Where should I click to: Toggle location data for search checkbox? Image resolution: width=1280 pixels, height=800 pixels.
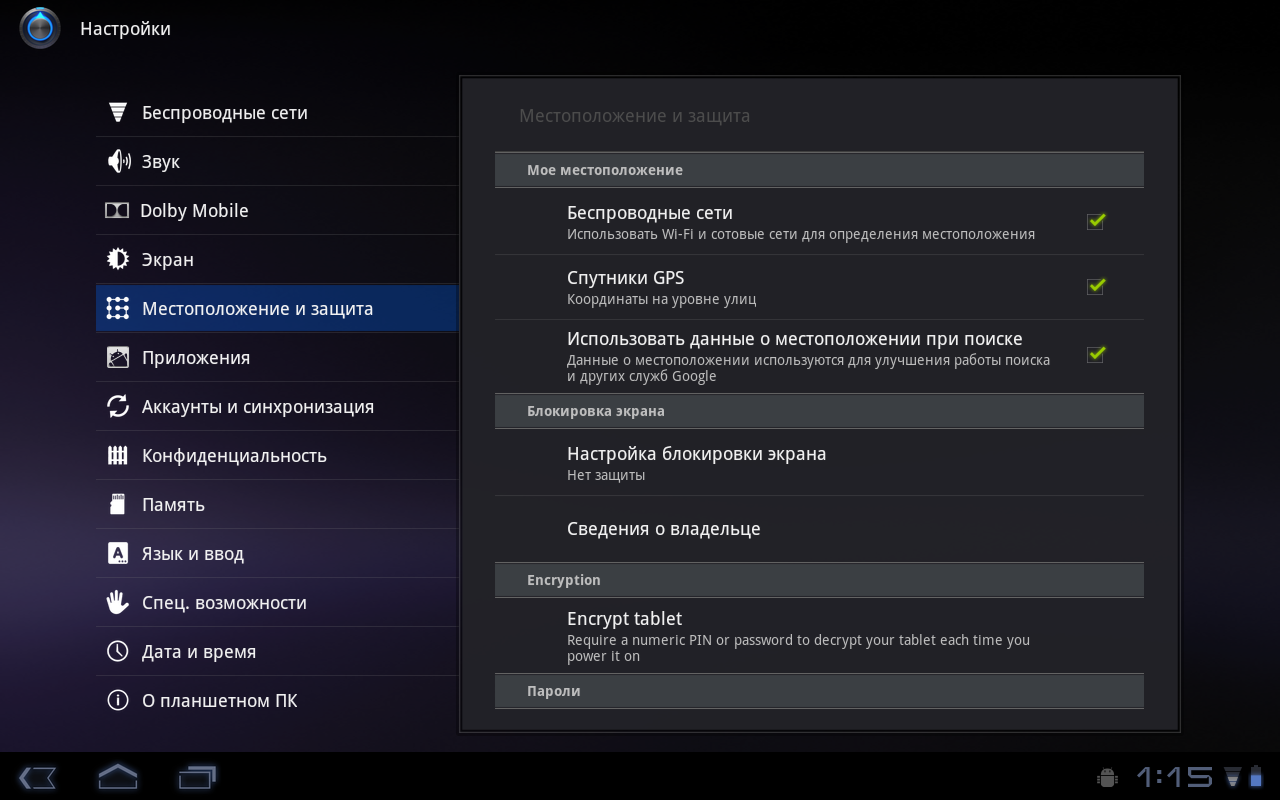[x=1096, y=354]
